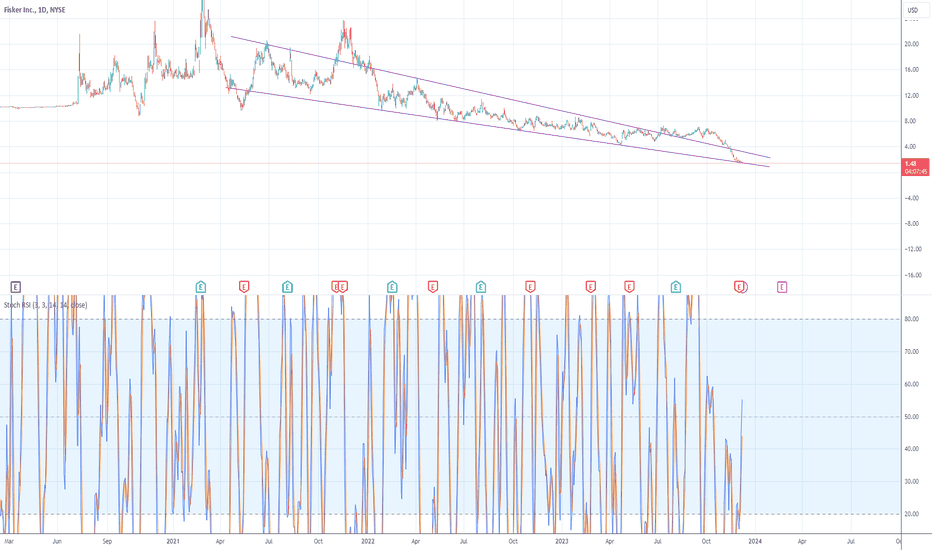Screen dimensions: 932x550
Task: Open the teal earnings marker in early 2022
Action: coord(392,287)
